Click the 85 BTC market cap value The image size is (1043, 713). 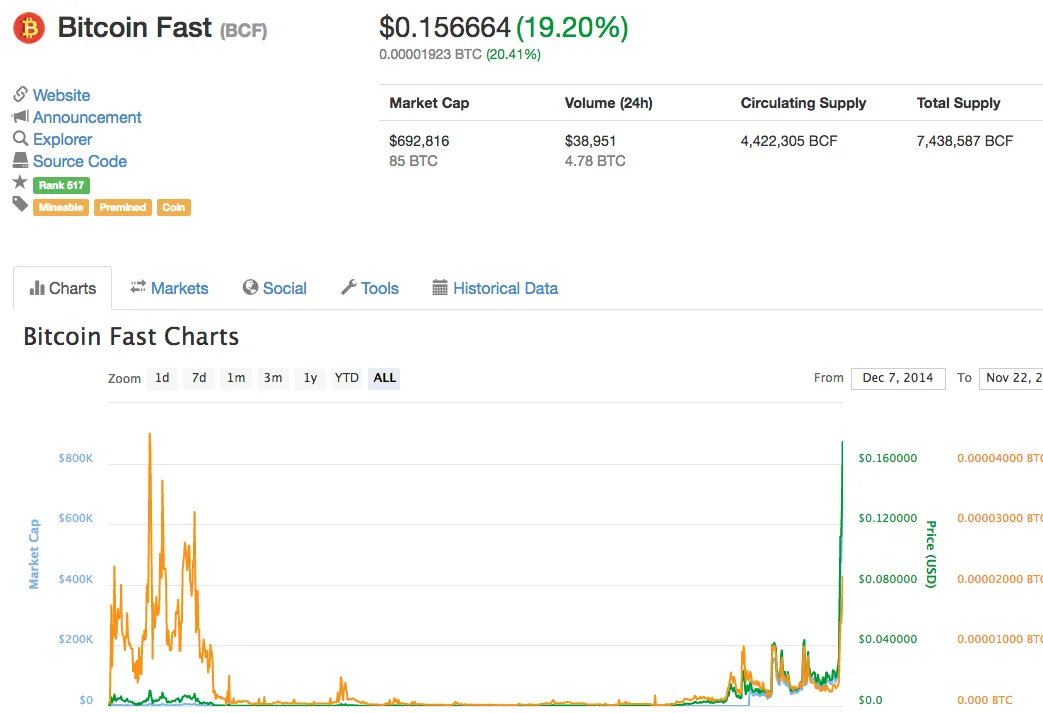(x=413, y=161)
